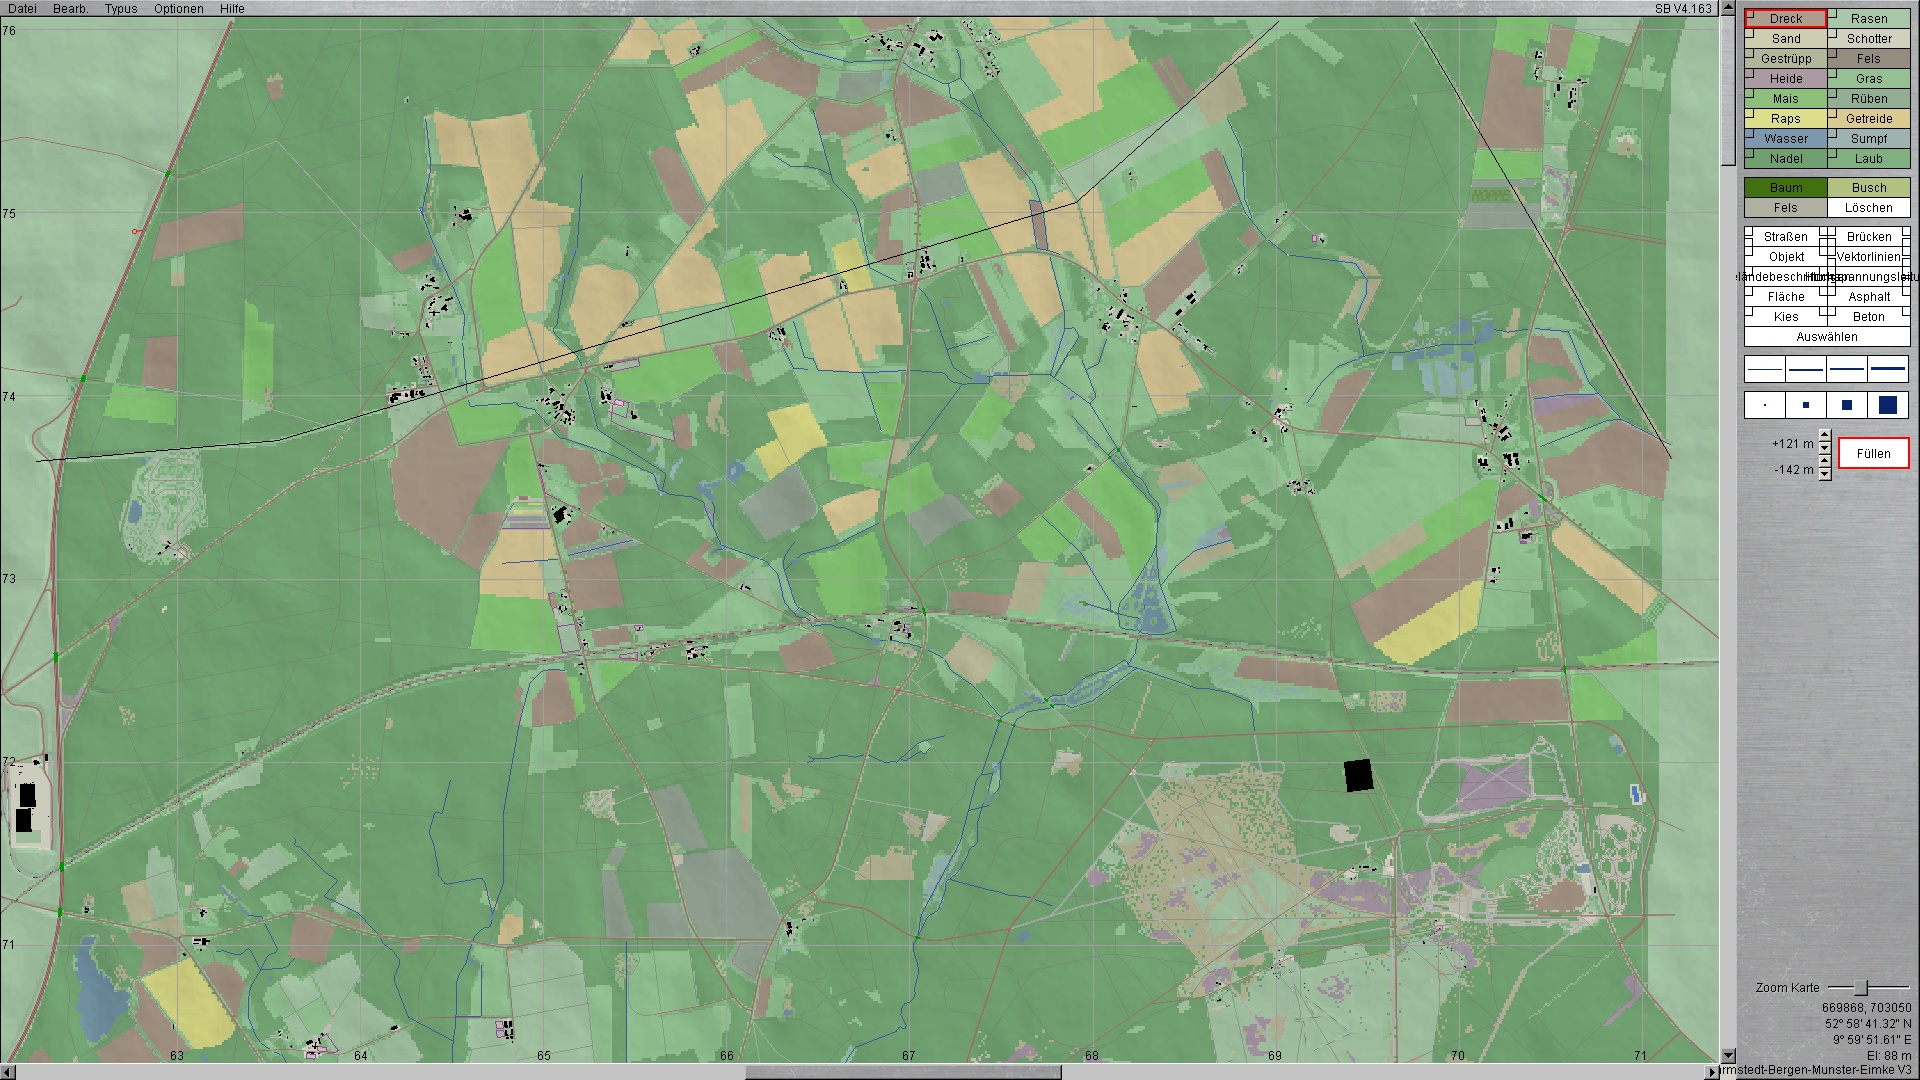Open the Optionen menu

pos(178,8)
